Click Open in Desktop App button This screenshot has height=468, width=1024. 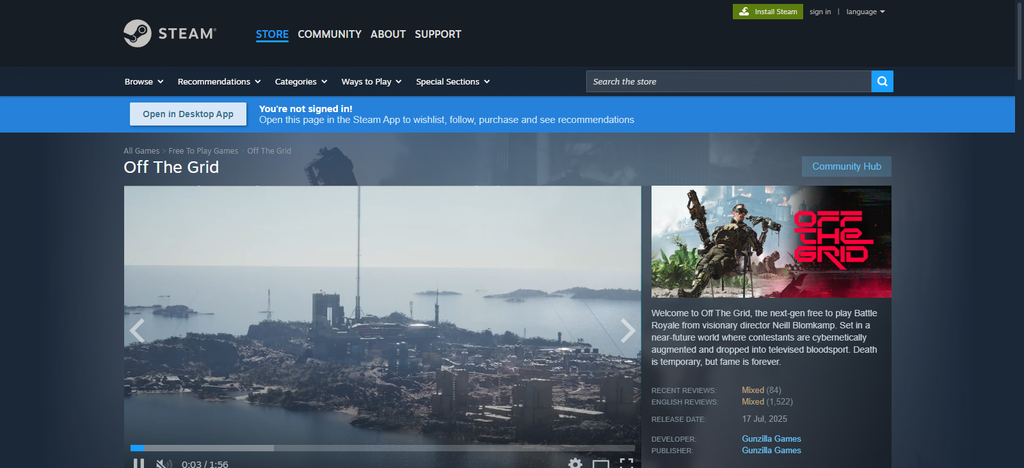click(x=188, y=114)
